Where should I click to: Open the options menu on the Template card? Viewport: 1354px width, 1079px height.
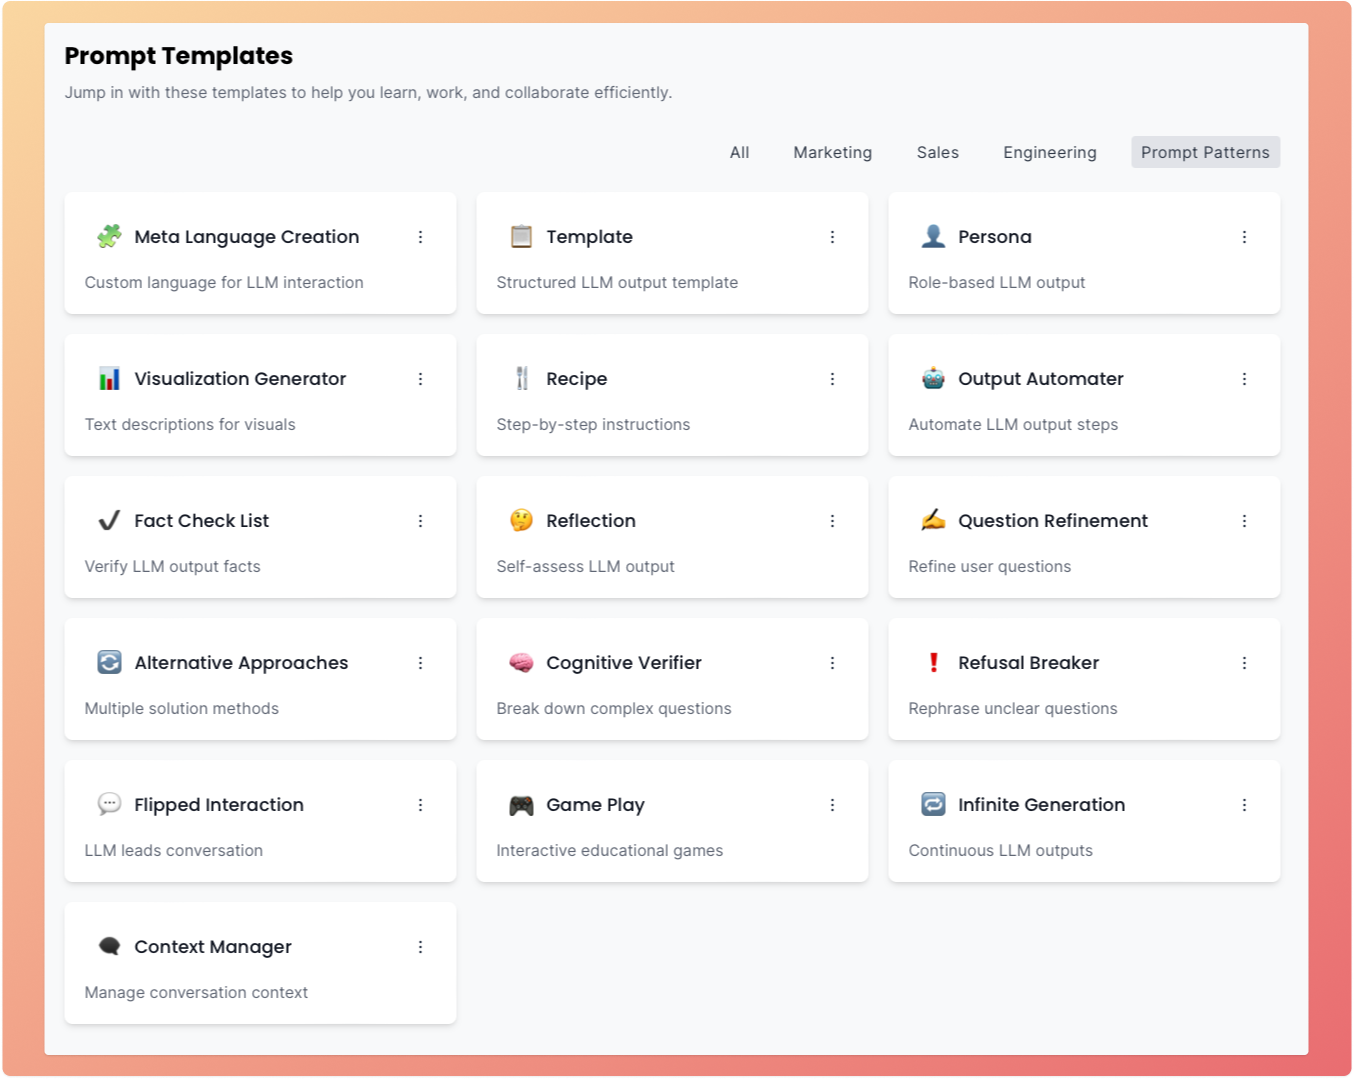832,237
